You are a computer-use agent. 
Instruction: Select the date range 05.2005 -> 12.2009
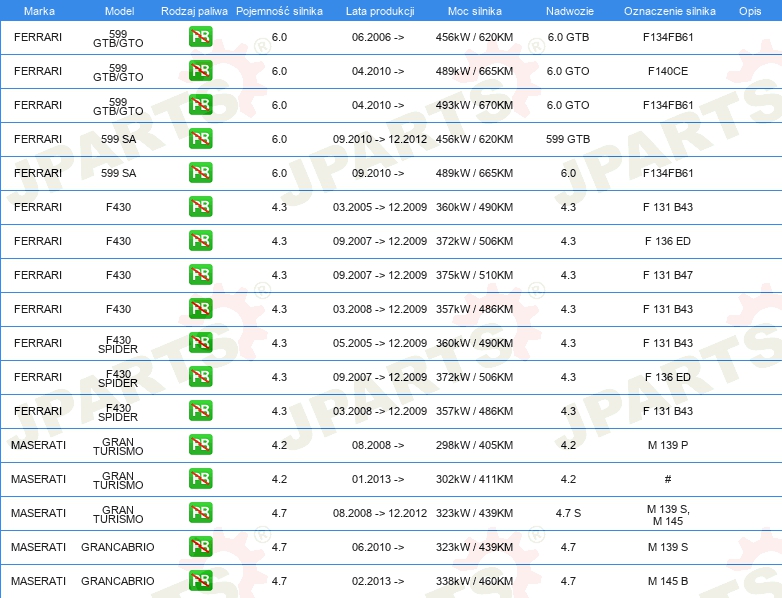click(x=380, y=343)
